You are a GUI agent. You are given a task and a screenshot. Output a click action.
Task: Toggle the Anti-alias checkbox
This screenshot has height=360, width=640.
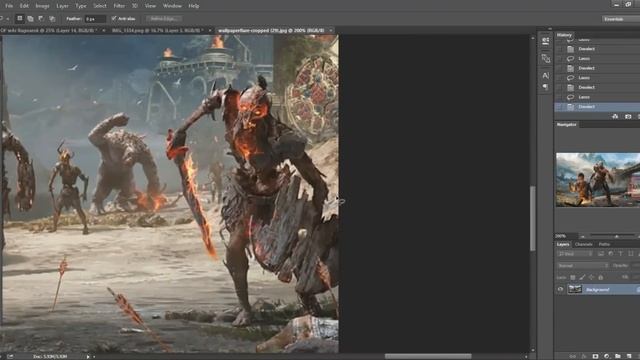click(114, 18)
